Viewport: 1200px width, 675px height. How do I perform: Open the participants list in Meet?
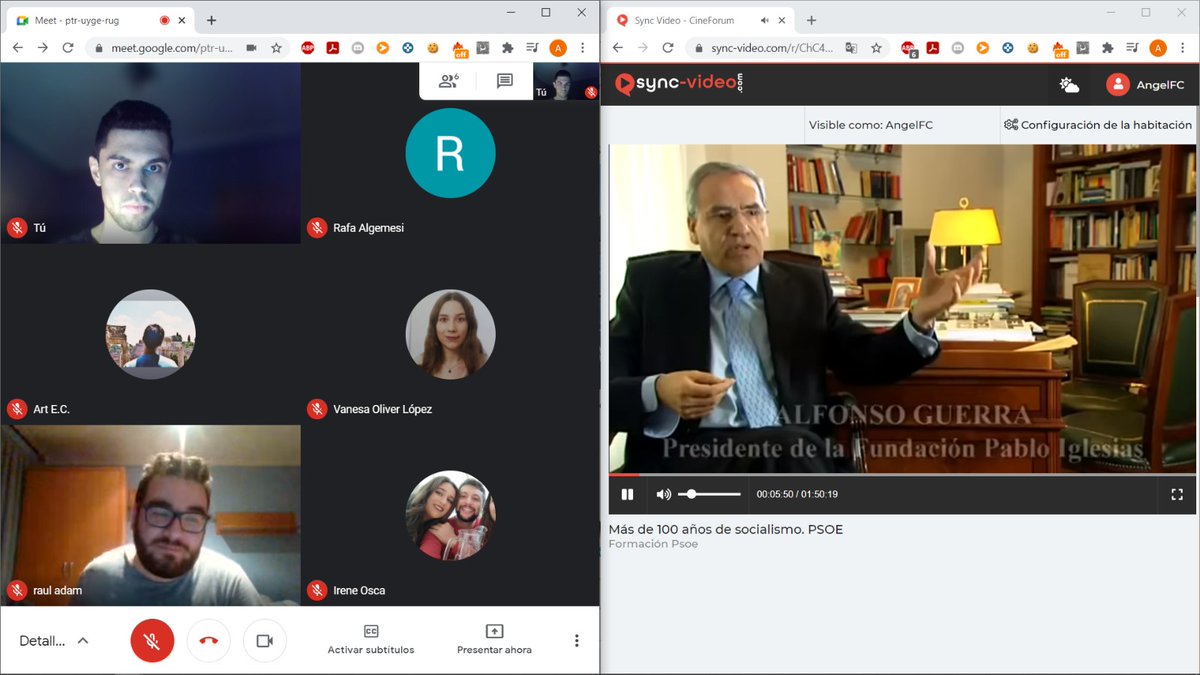pyautogui.click(x=449, y=81)
